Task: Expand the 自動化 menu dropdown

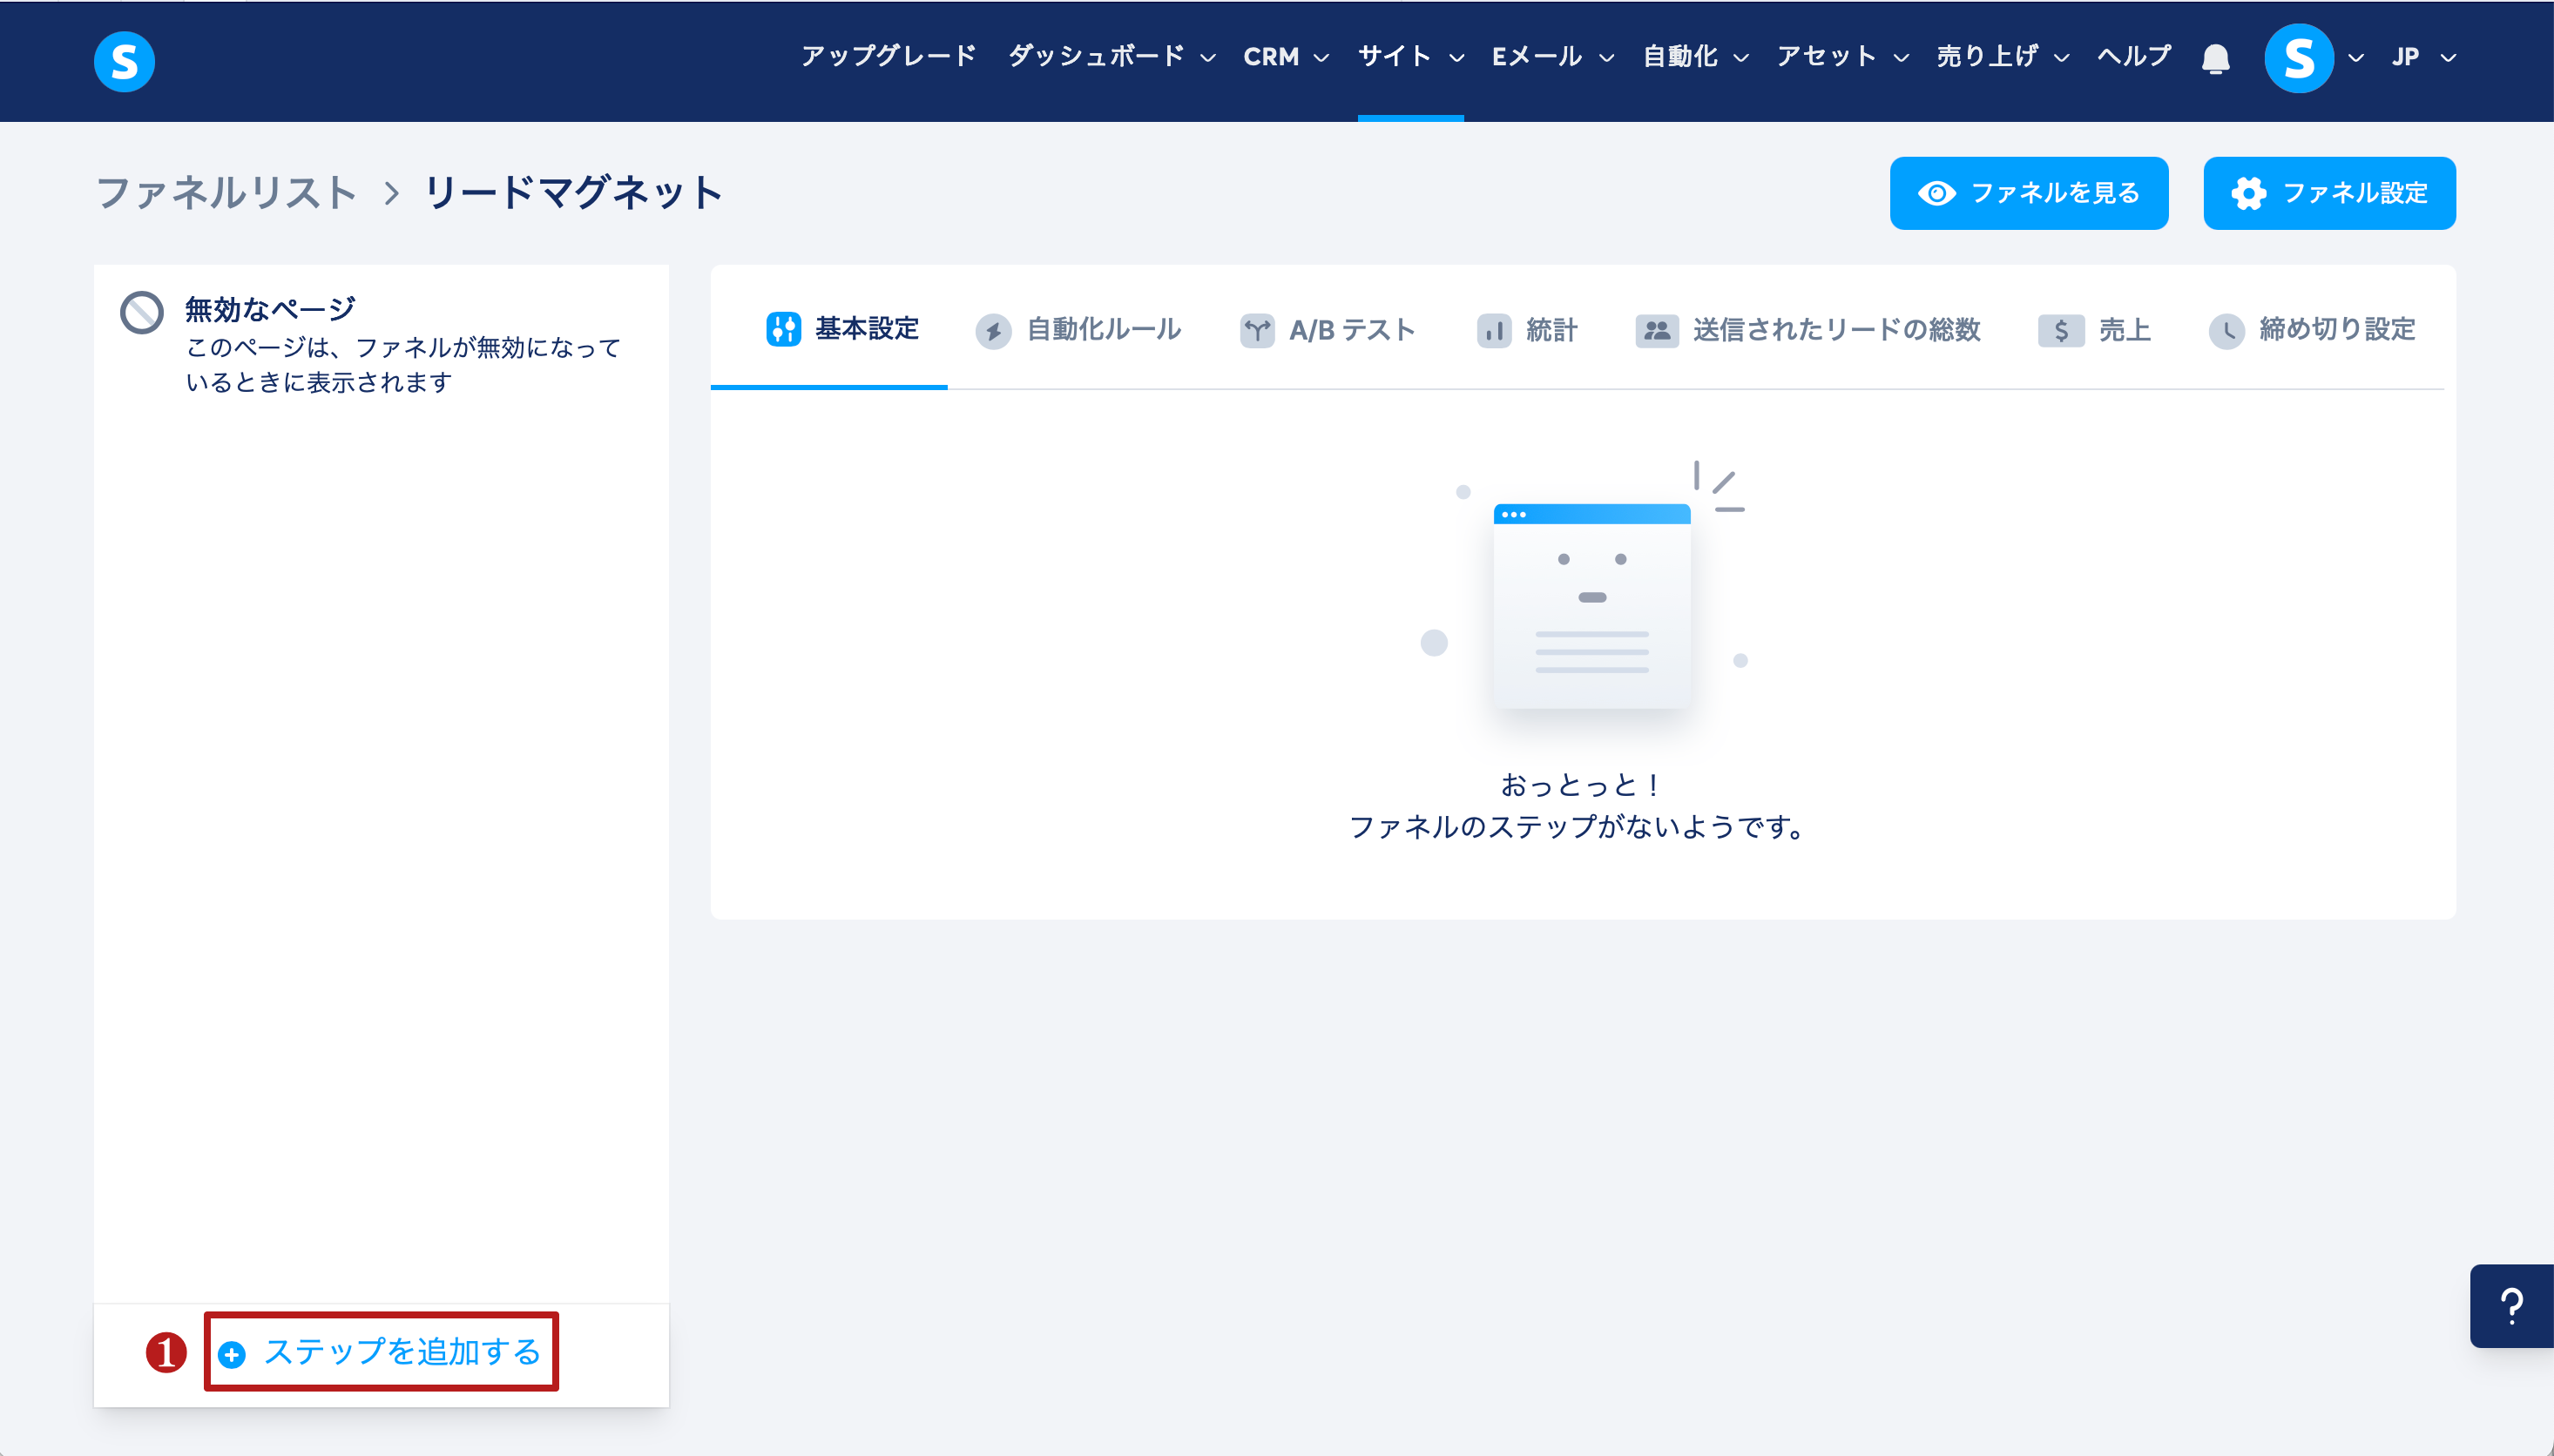Action: pos(1741,58)
